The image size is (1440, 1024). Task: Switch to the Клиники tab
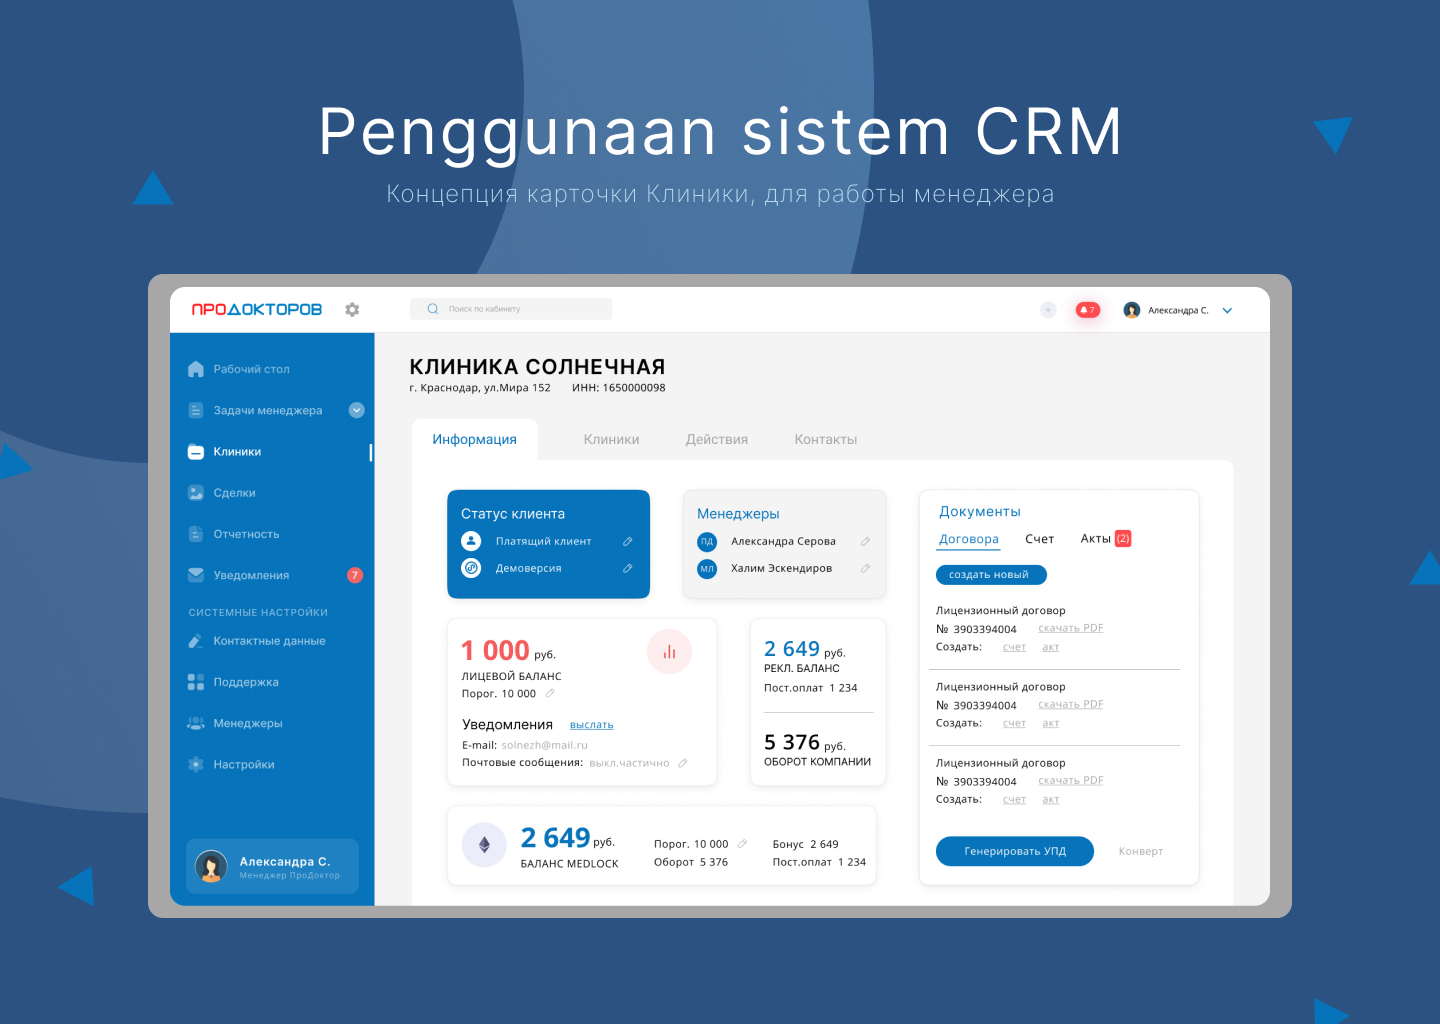(611, 439)
